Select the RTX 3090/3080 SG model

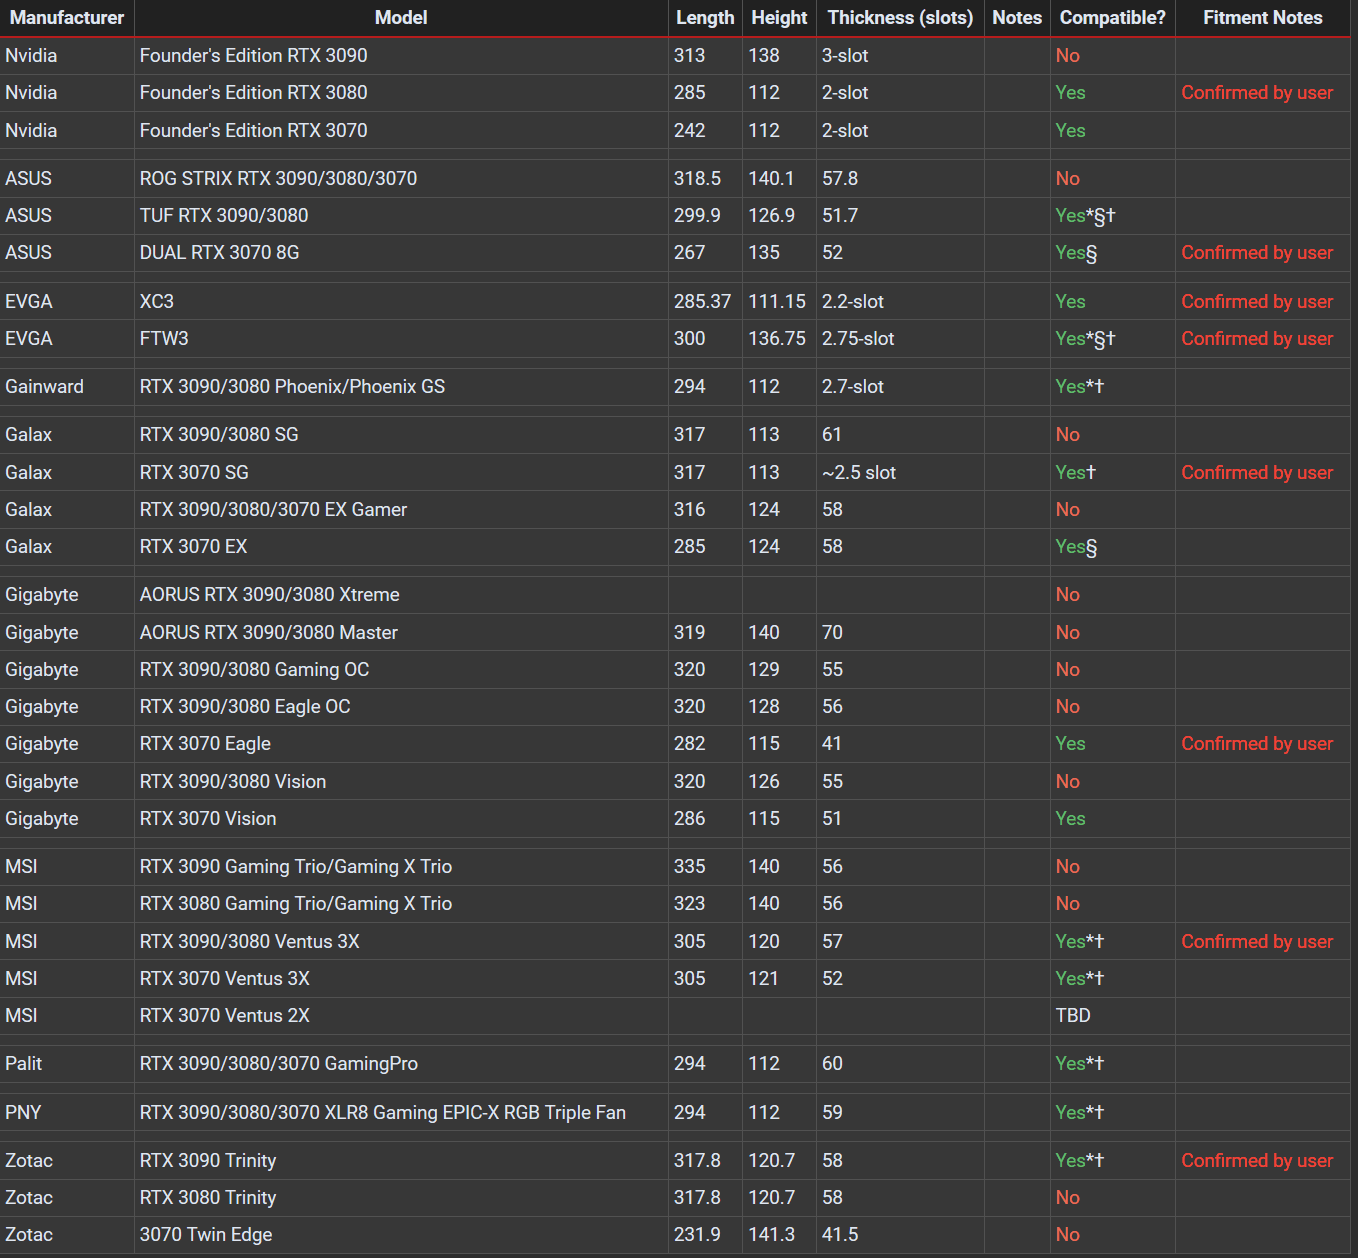401,435
